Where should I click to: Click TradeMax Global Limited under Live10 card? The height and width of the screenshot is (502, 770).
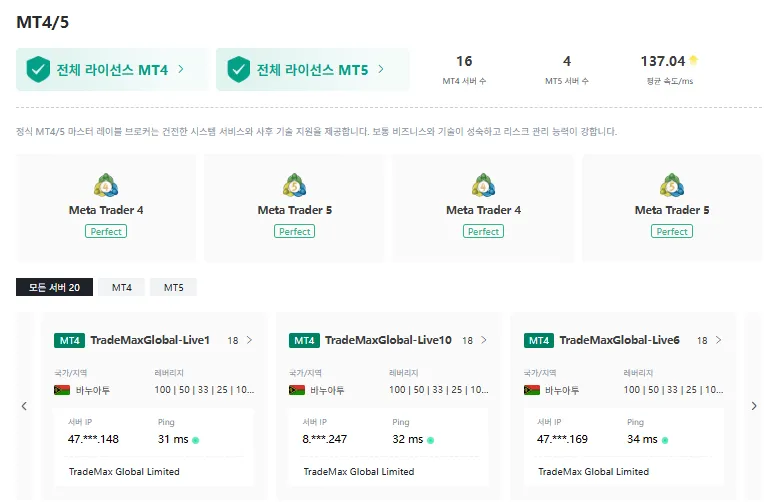[359, 472]
